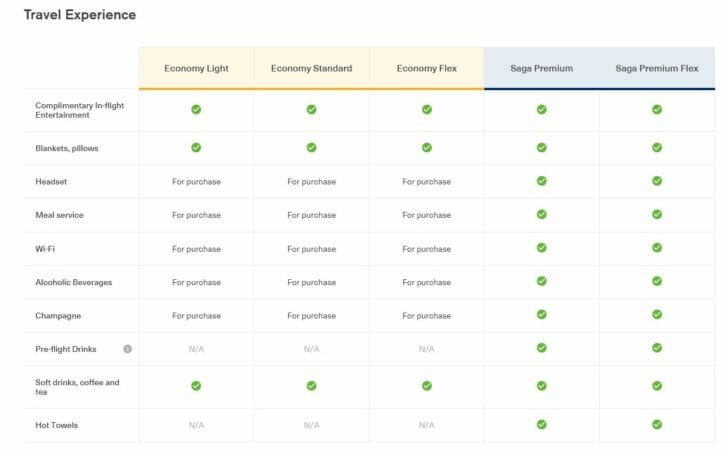Image resolution: width=728 pixels, height=452 pixels.
Task: Click Saga Premium Flex checkmark for Meal service
Action: 657,214
